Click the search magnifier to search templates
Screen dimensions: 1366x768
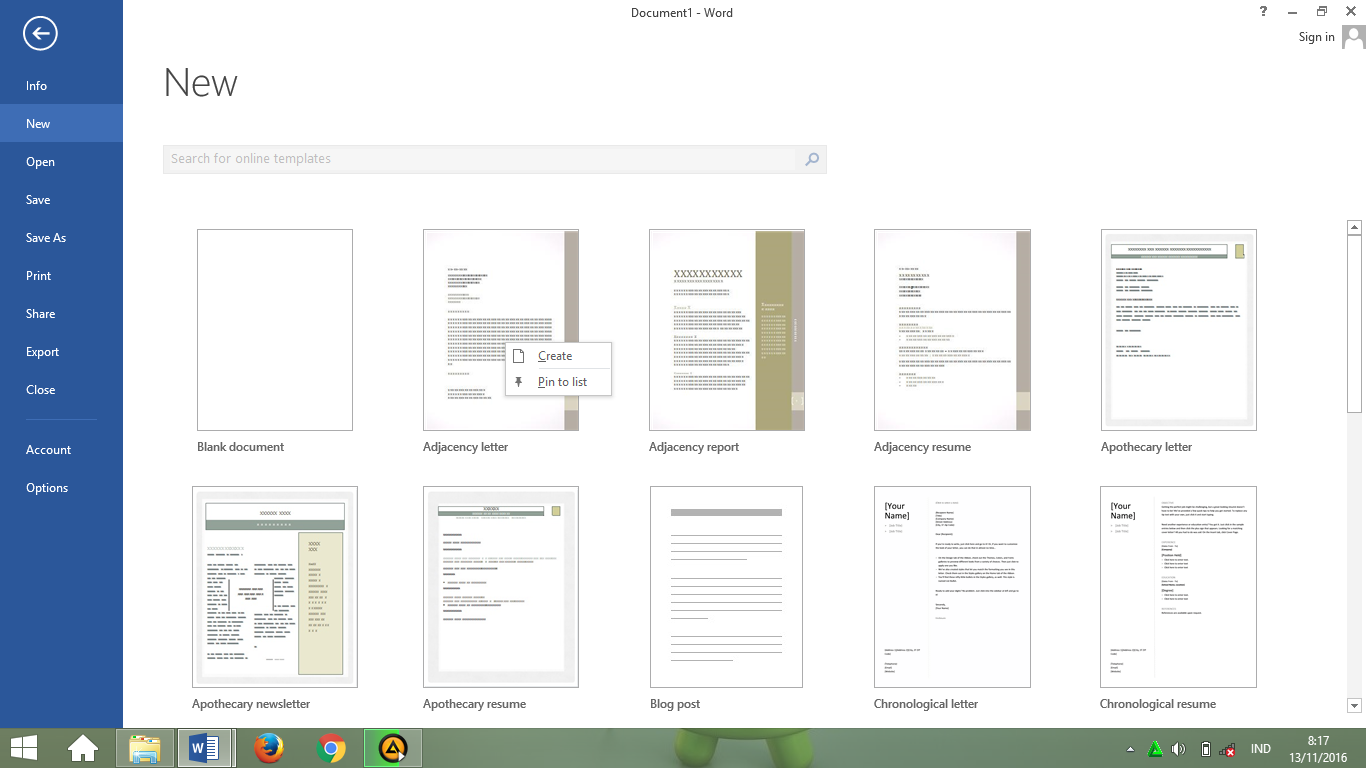tap(811, 159)
